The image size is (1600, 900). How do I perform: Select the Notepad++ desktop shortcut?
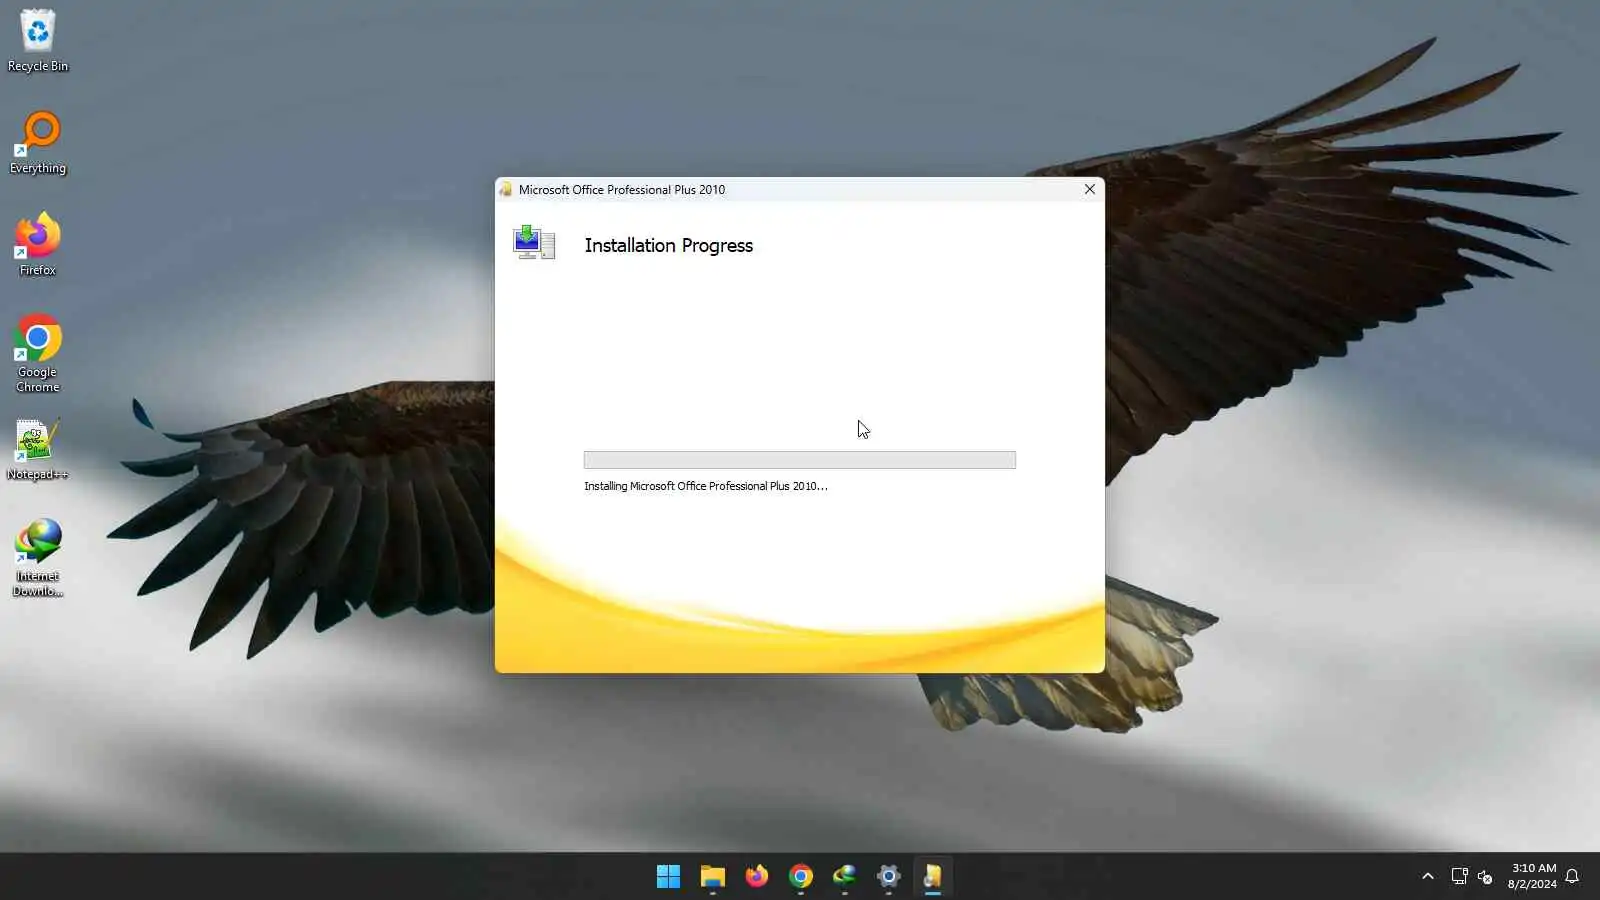click(38, 450)
